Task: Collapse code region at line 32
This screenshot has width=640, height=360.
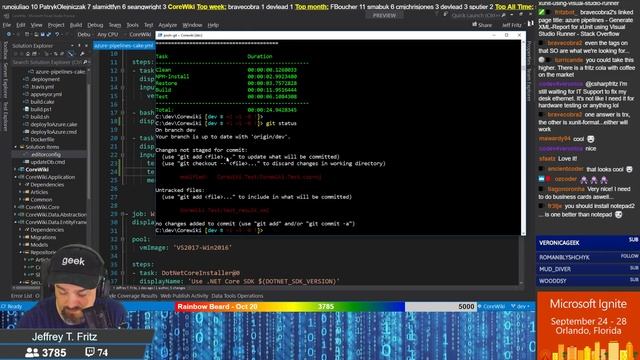Action: [x=122, y=239]
